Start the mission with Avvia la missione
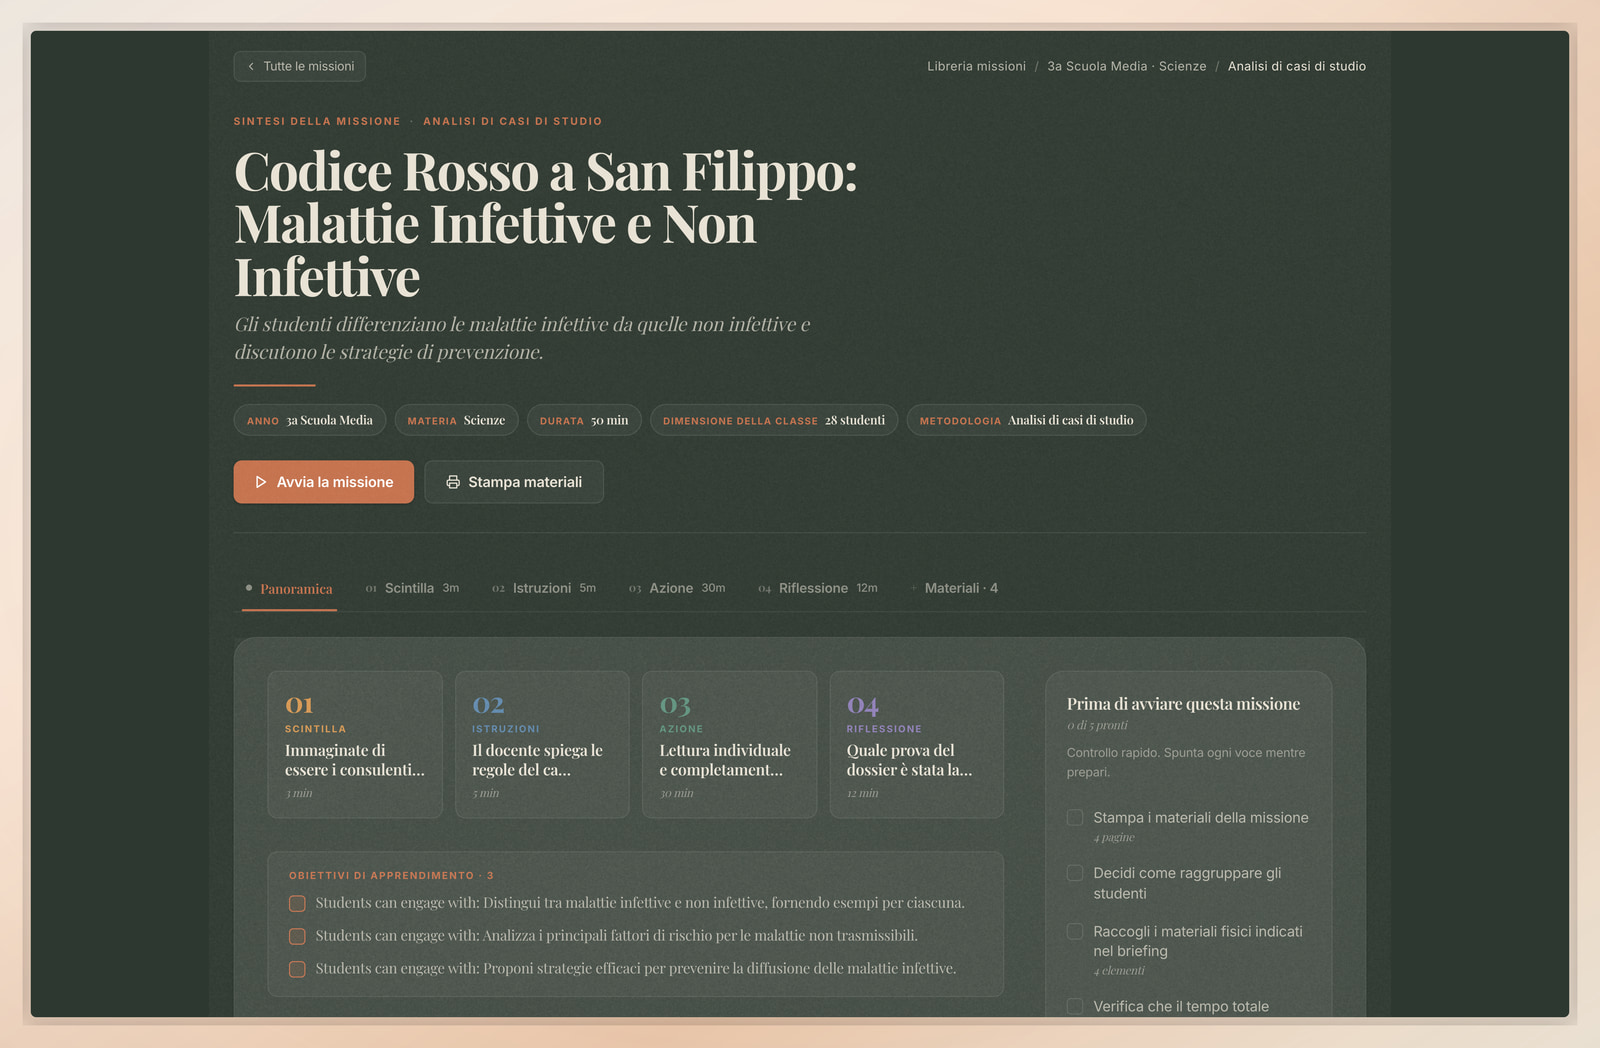The image size is (1600, 1048). [324, 482]
